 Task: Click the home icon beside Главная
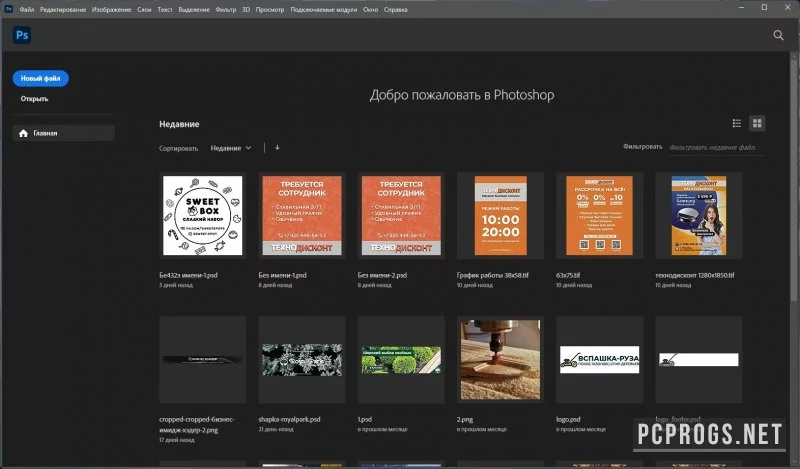(23, 133)
